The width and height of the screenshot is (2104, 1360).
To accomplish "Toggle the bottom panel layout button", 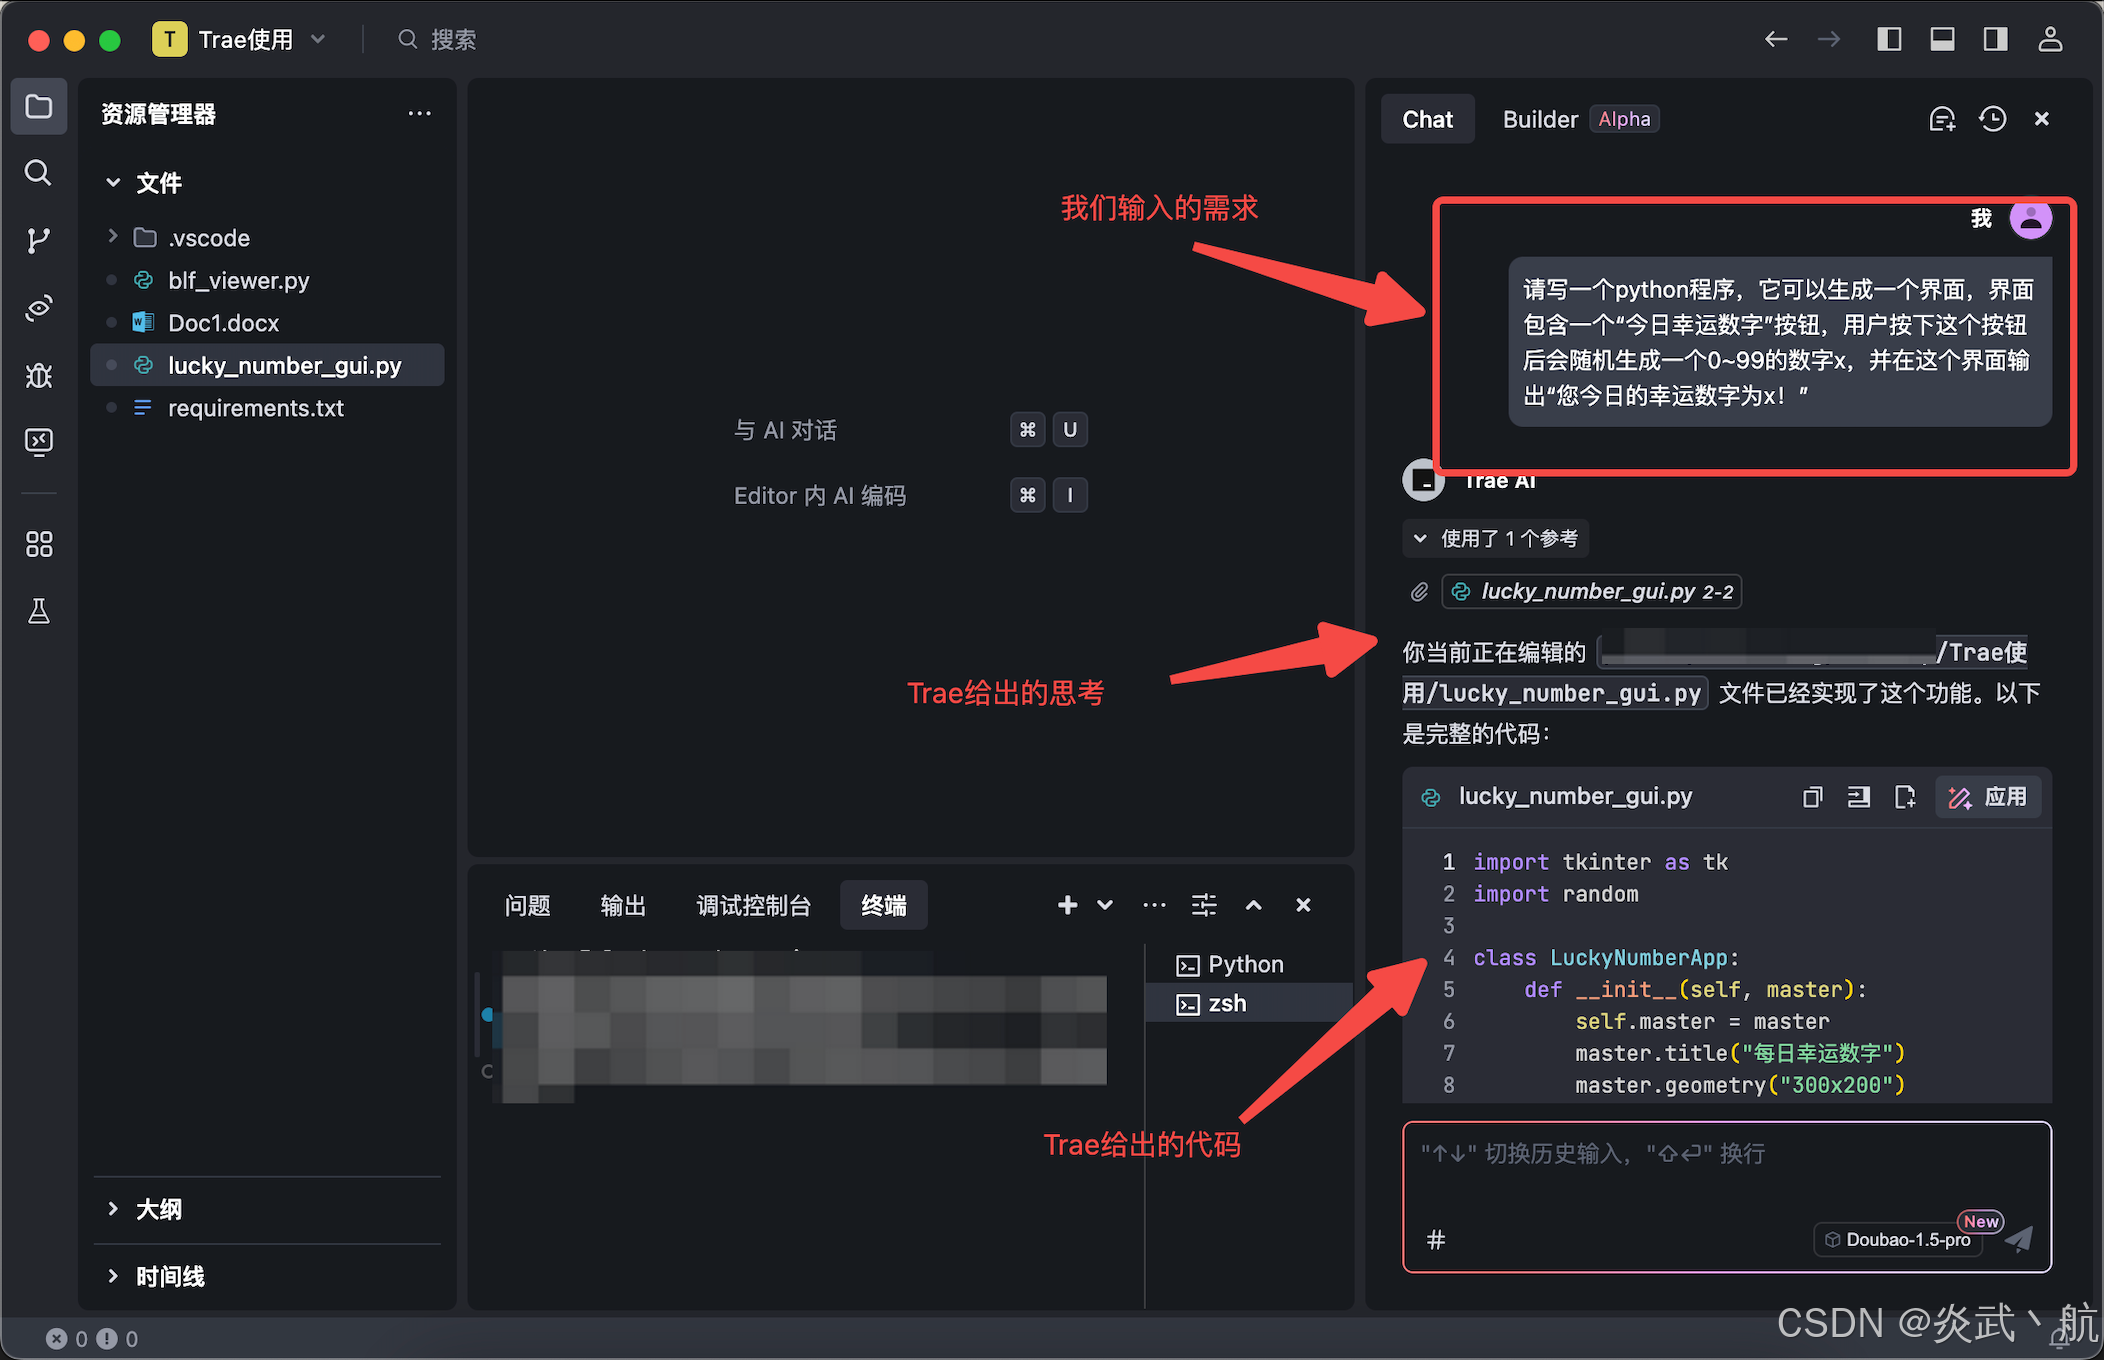I will tap(1942, 39).
